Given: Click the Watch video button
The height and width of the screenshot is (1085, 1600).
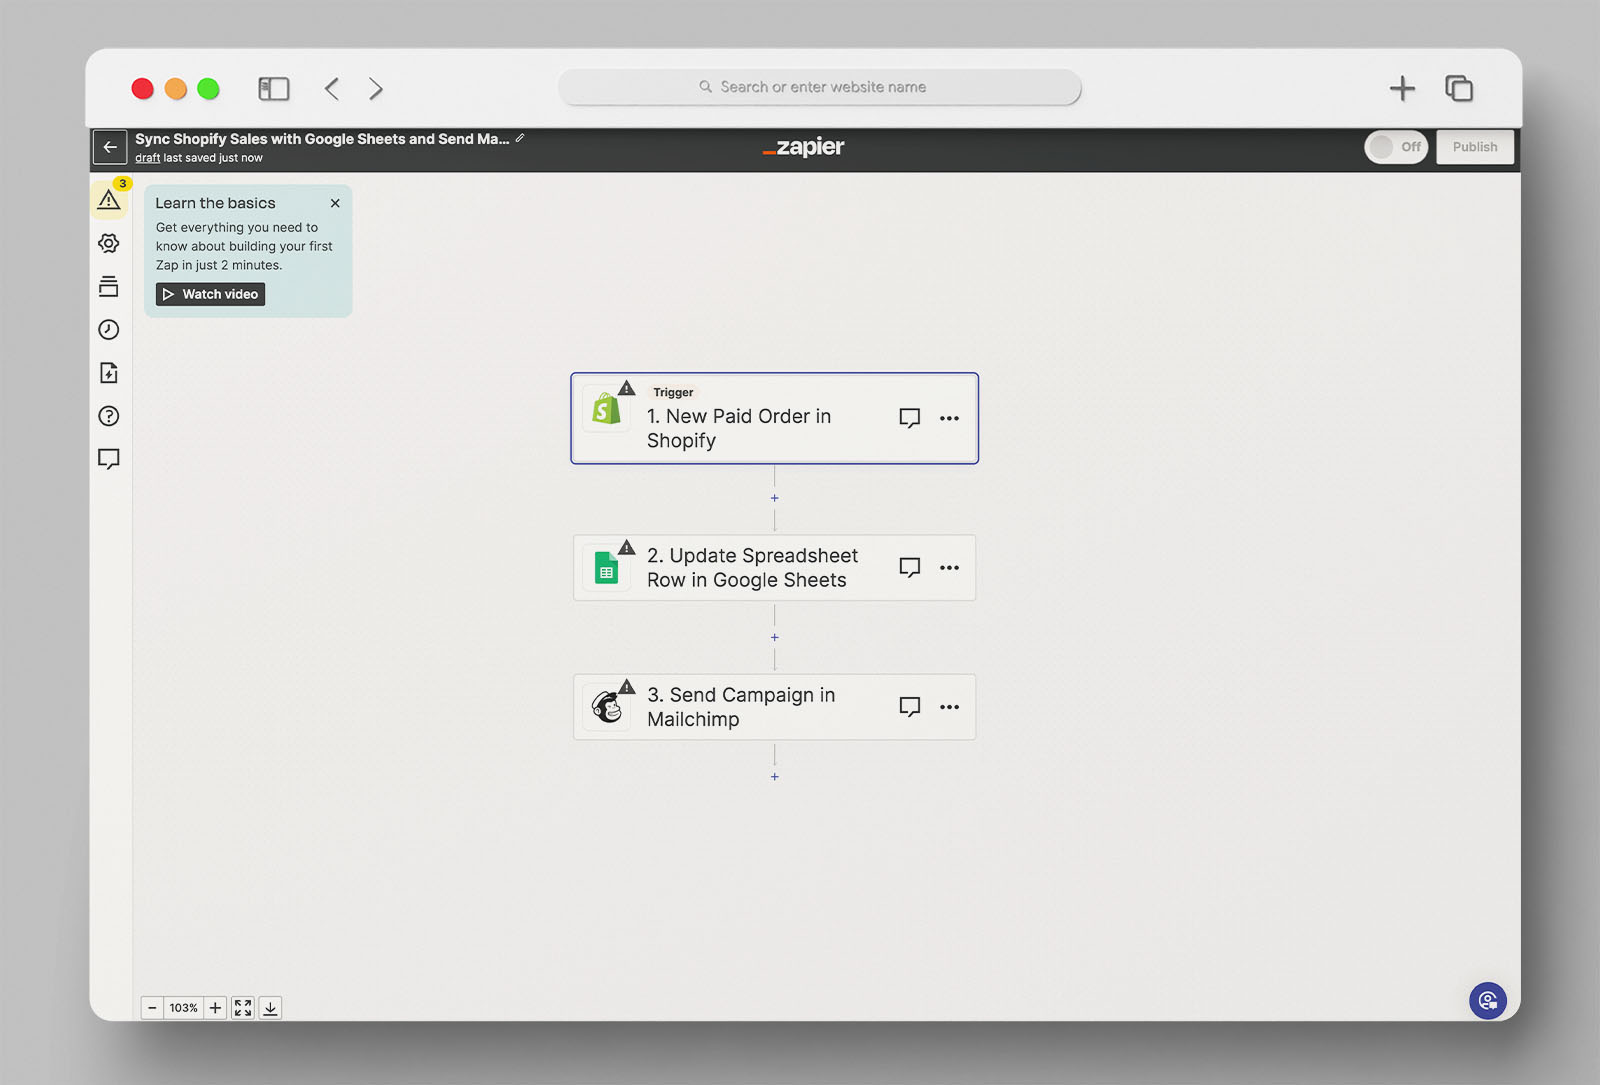Looking at the screenshot, I should 210,294.
